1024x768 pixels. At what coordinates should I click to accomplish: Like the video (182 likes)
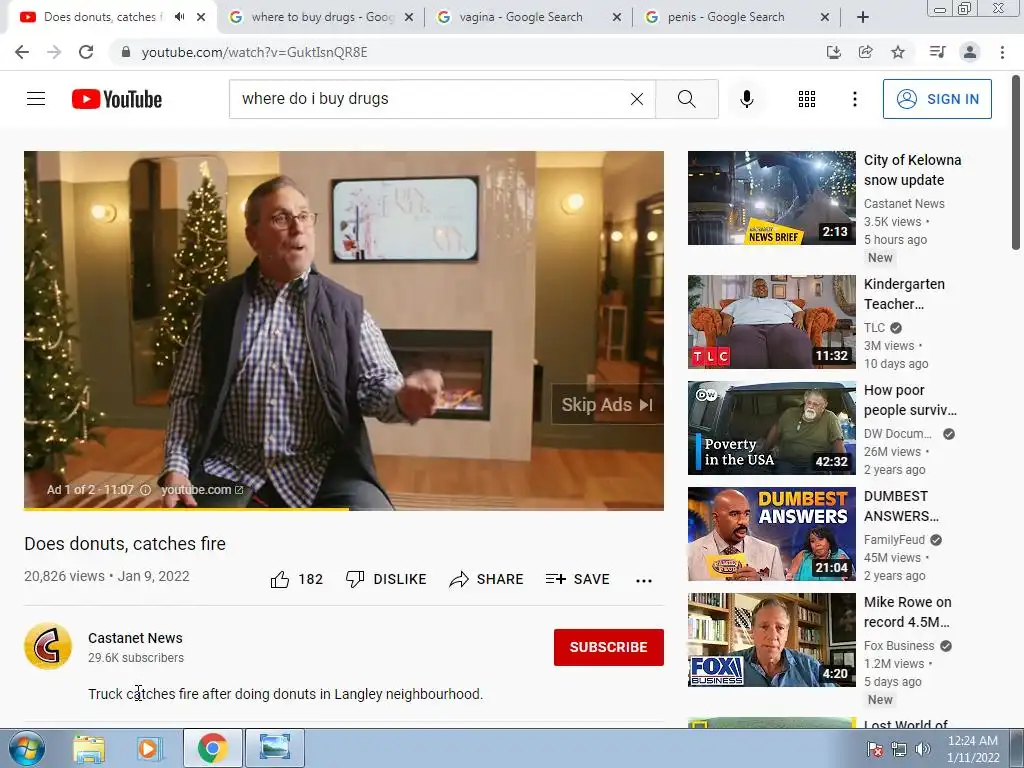(296, 579)
